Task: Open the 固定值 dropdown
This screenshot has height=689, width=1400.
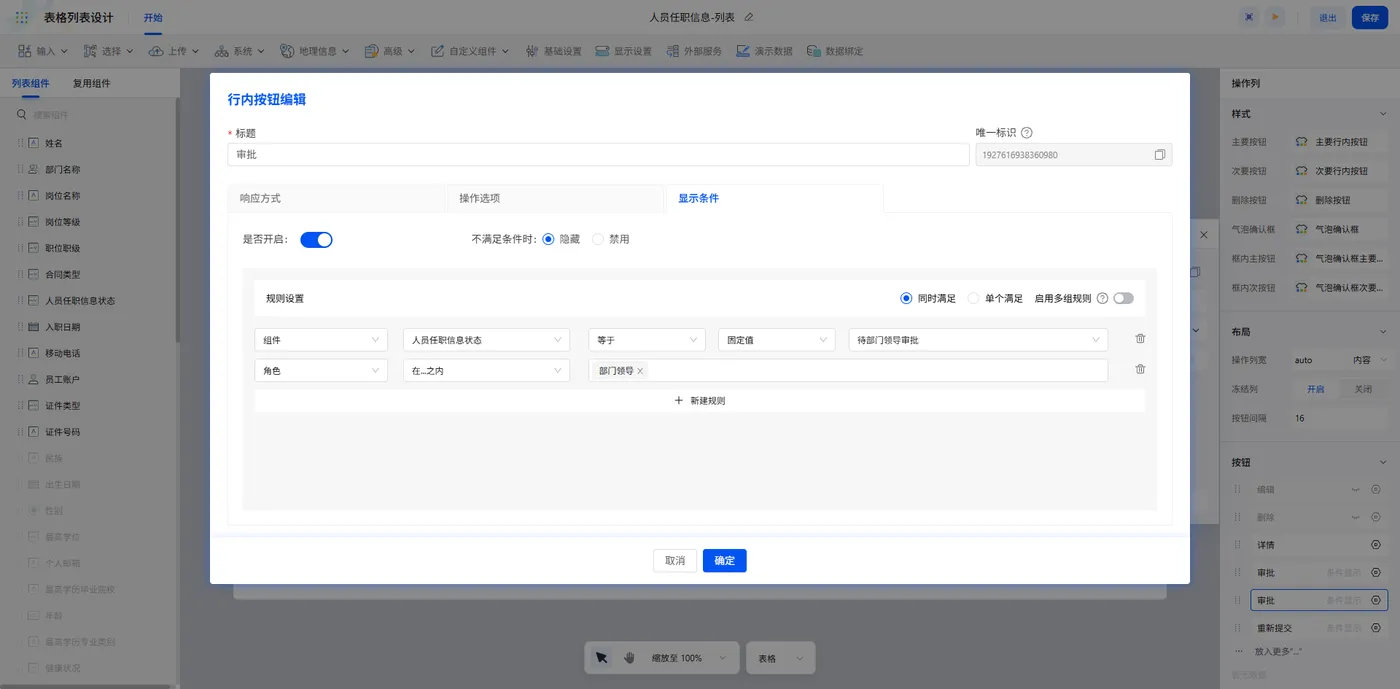Action: 776,340
